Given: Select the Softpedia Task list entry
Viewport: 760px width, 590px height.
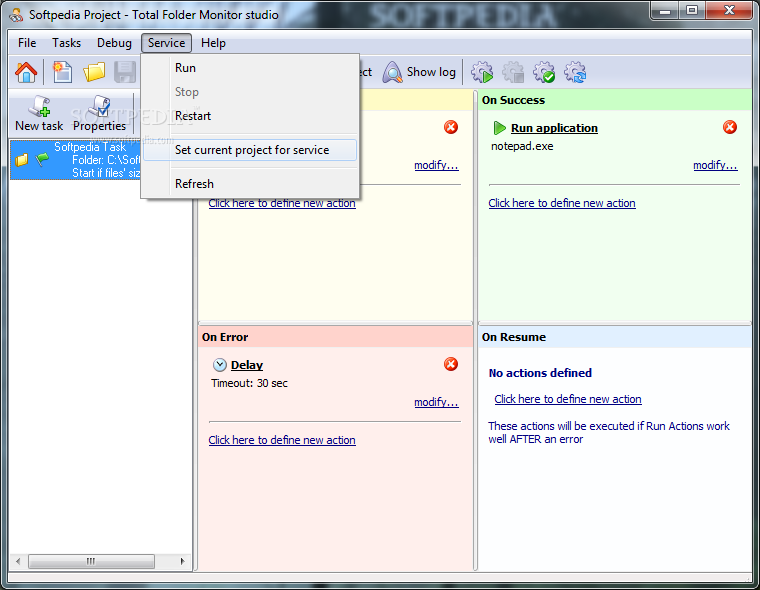Looking at the screenshot, I should tap(76, 159).
